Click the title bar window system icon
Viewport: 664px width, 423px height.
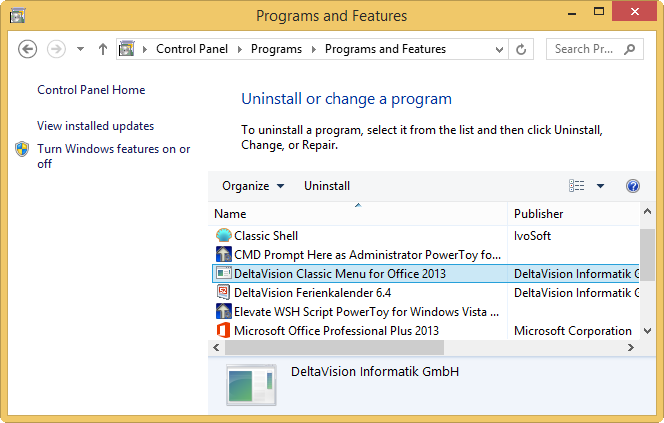pos(18,16)
